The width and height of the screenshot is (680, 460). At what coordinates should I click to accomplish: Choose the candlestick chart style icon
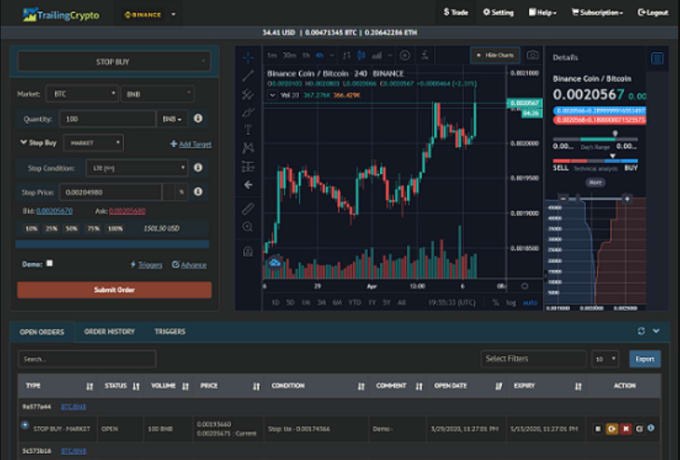361,55
